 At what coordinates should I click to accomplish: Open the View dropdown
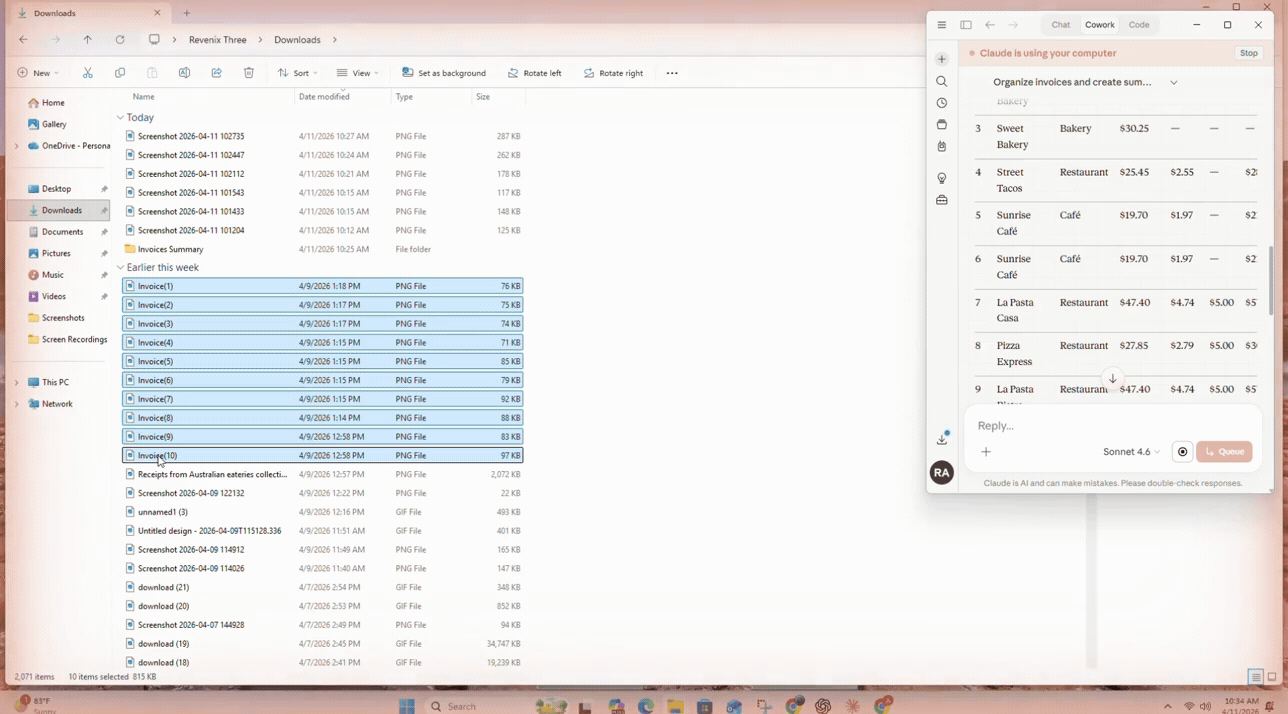[x=358, y=73]
